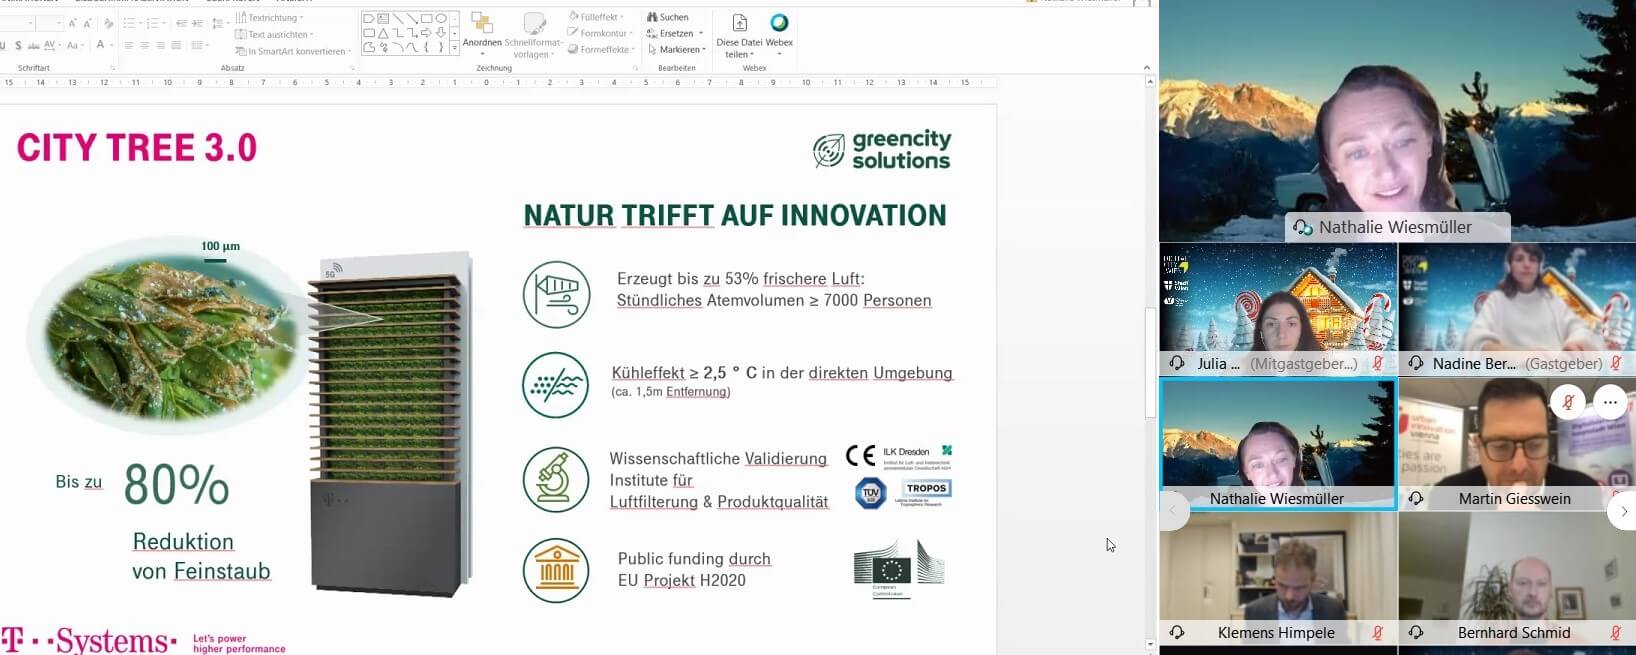Toggle strikethrough text formatting
This screenshot has width=1636, height=655.
click(x=34, y=46)
